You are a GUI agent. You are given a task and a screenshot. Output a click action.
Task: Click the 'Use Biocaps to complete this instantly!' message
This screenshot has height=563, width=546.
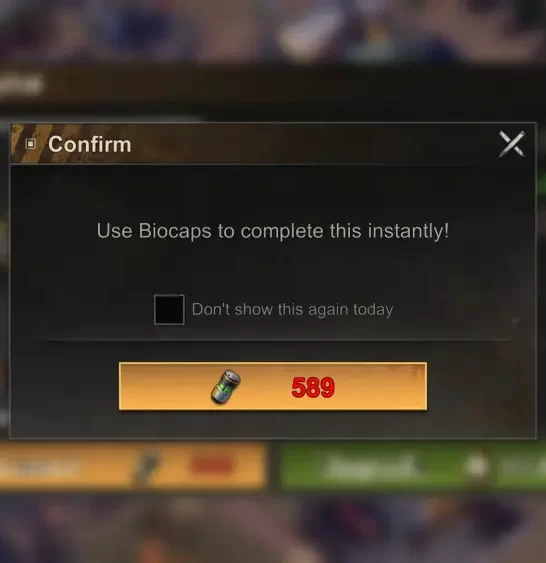click(273, 231)
